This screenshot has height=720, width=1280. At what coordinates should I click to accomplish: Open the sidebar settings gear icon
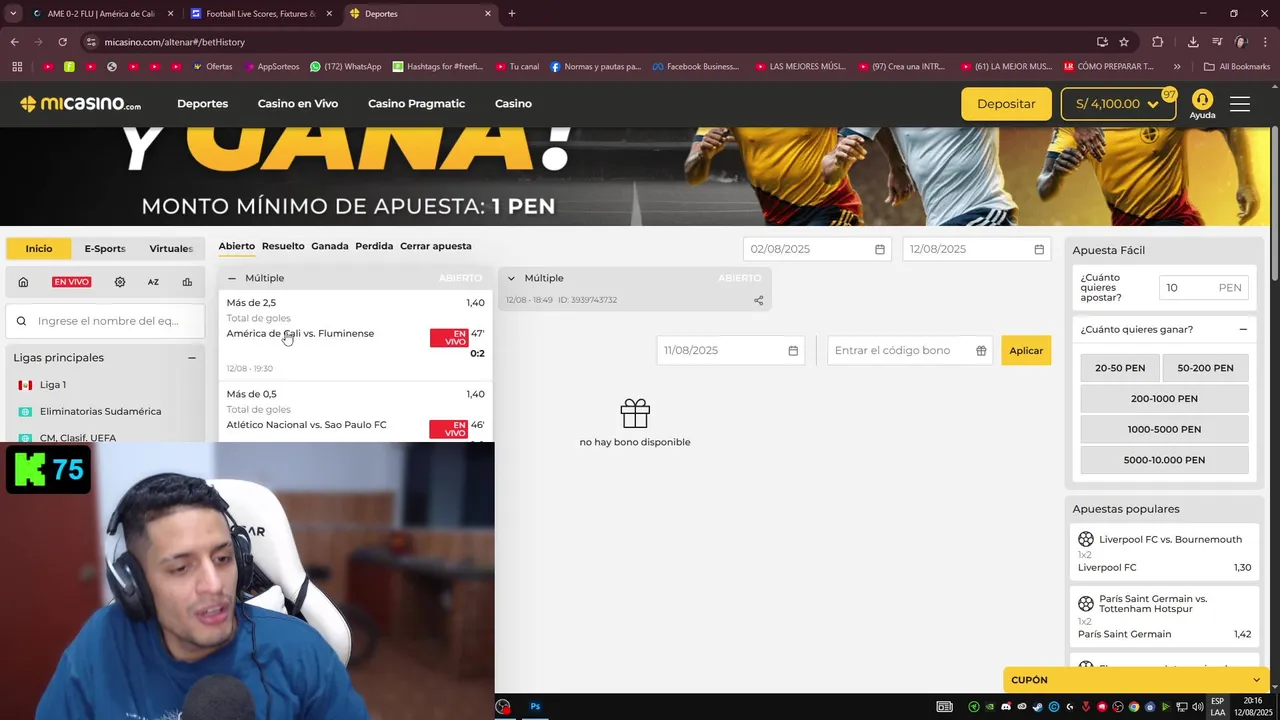(x=120, y=282)
